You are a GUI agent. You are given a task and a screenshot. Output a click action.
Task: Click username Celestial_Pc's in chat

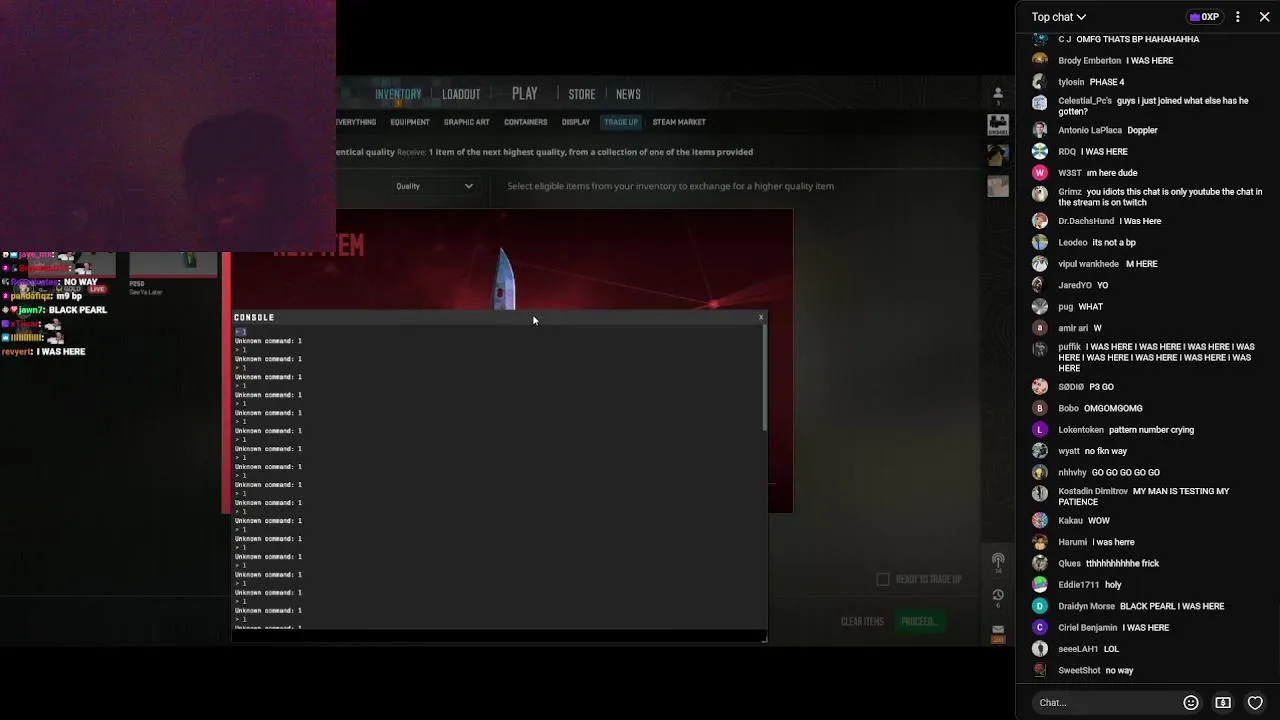(x=1085, y=101)
